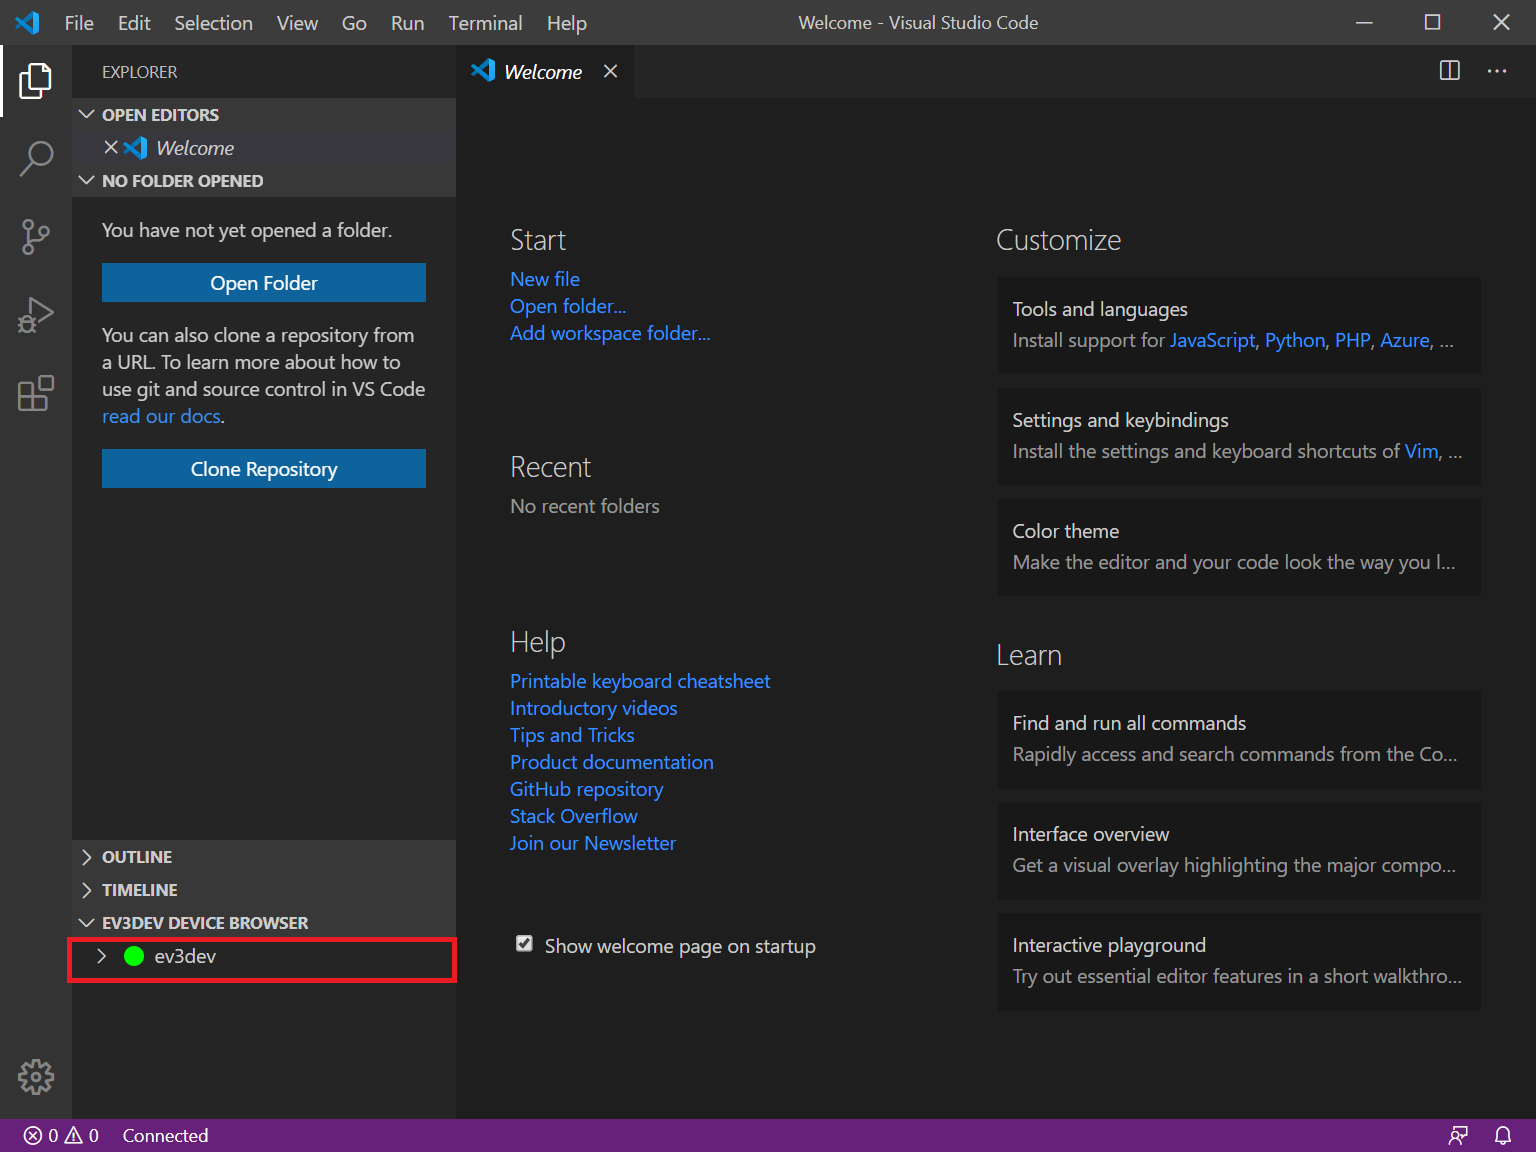Open the Help menu
Viewport: 1536px width, 1152px height.
point(567,22)
